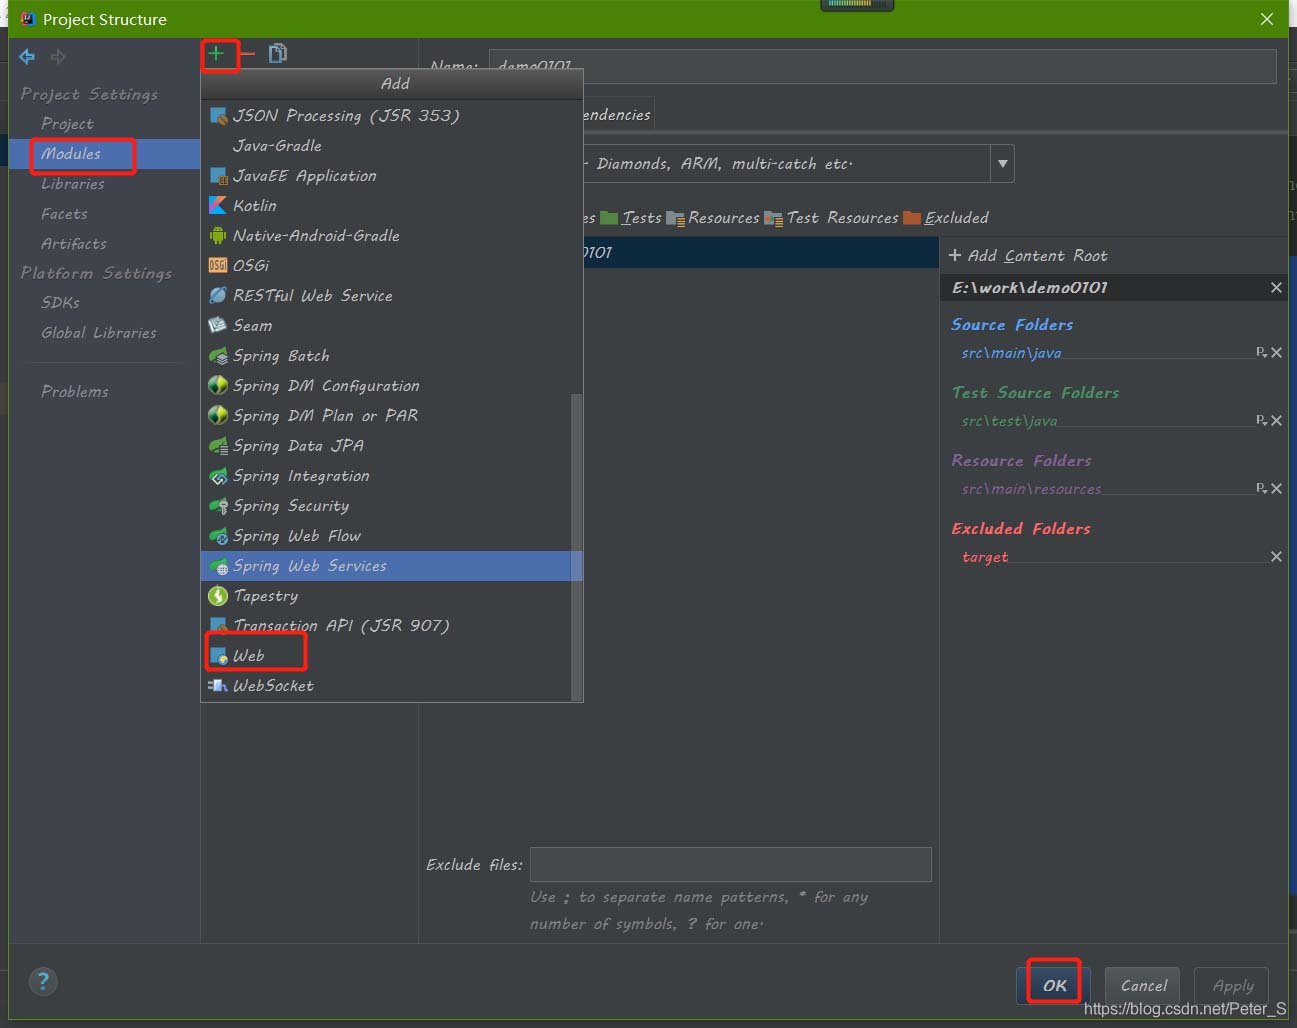The image size is (1297, 1028).
Task: Mark as Test Resources folder
Action: click(x=832, y=218)
